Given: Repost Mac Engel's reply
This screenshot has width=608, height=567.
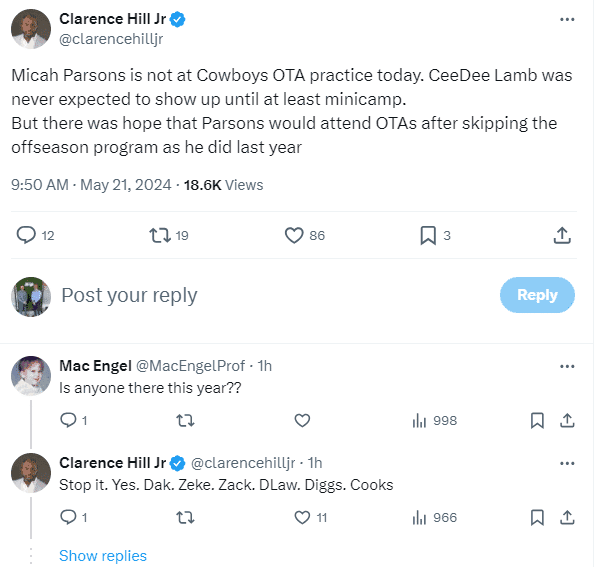Looking at the screenshot, I should (x=185, y=420).
